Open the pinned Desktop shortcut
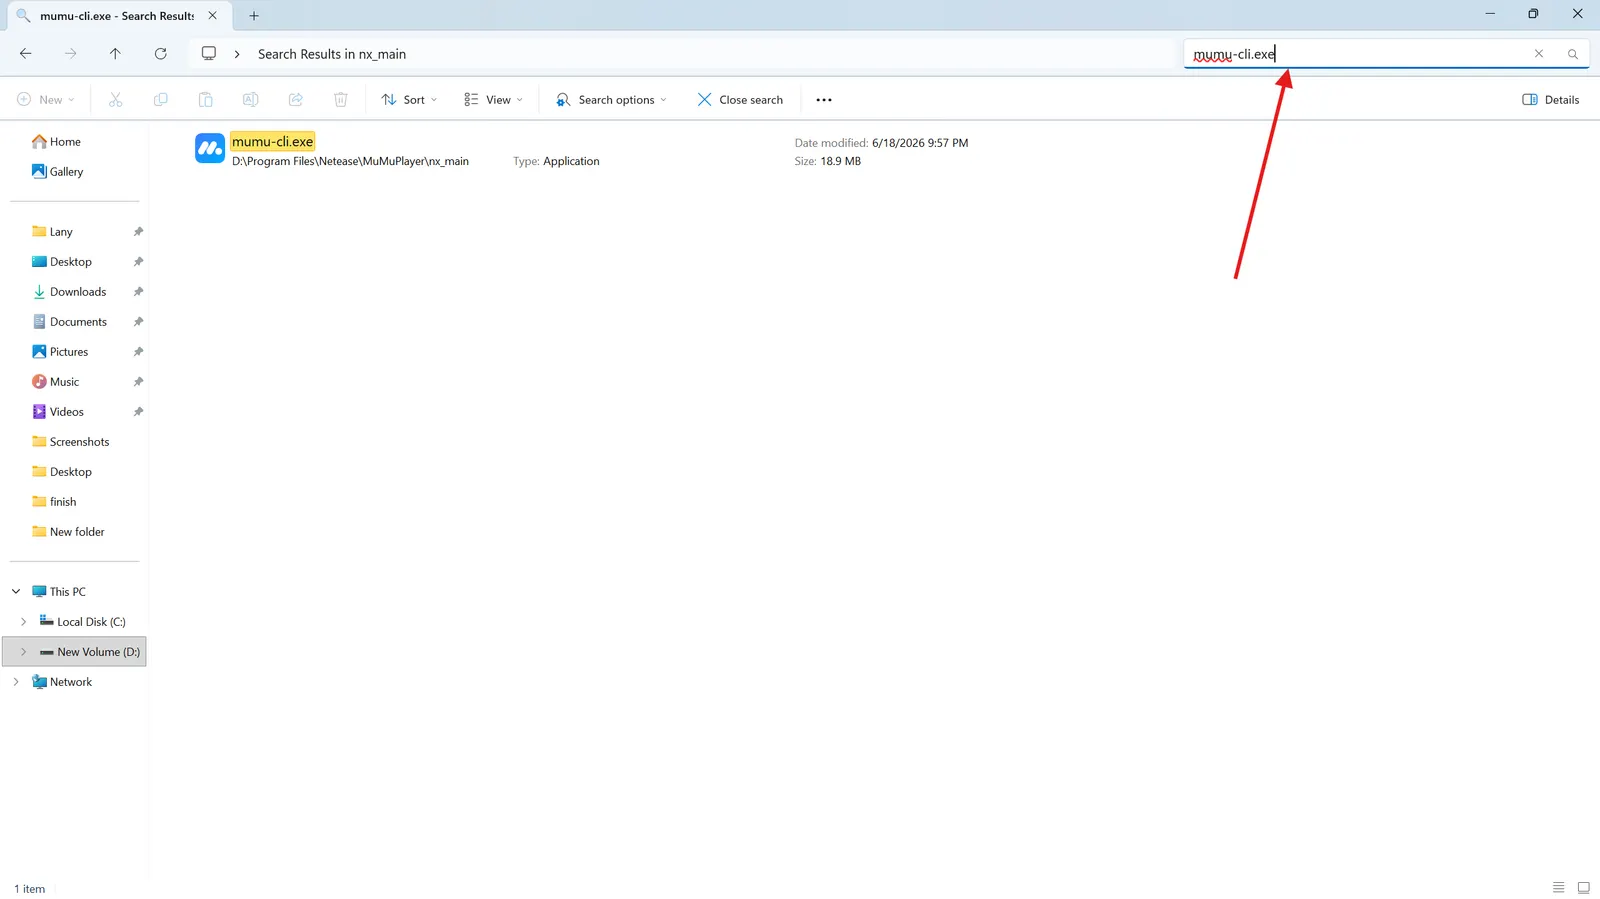Image resolution: width=1600 pixels, height=899 pixels. point(62,262)
